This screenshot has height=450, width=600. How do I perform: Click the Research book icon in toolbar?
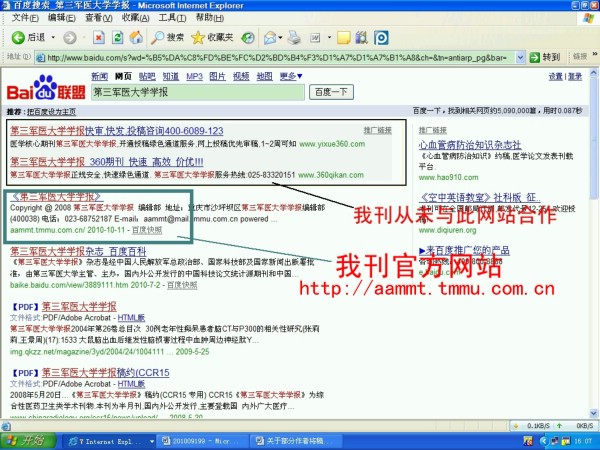coord(362,38)
